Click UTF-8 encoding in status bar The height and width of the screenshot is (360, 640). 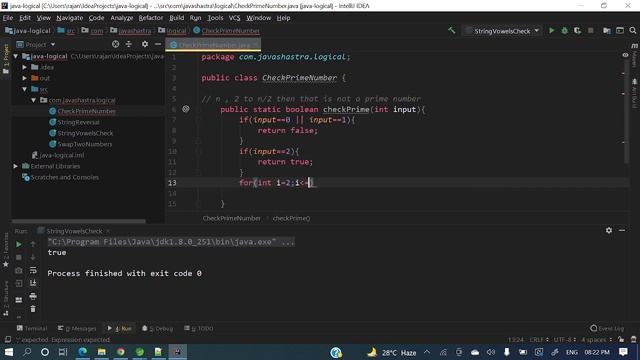pos(565,340)
